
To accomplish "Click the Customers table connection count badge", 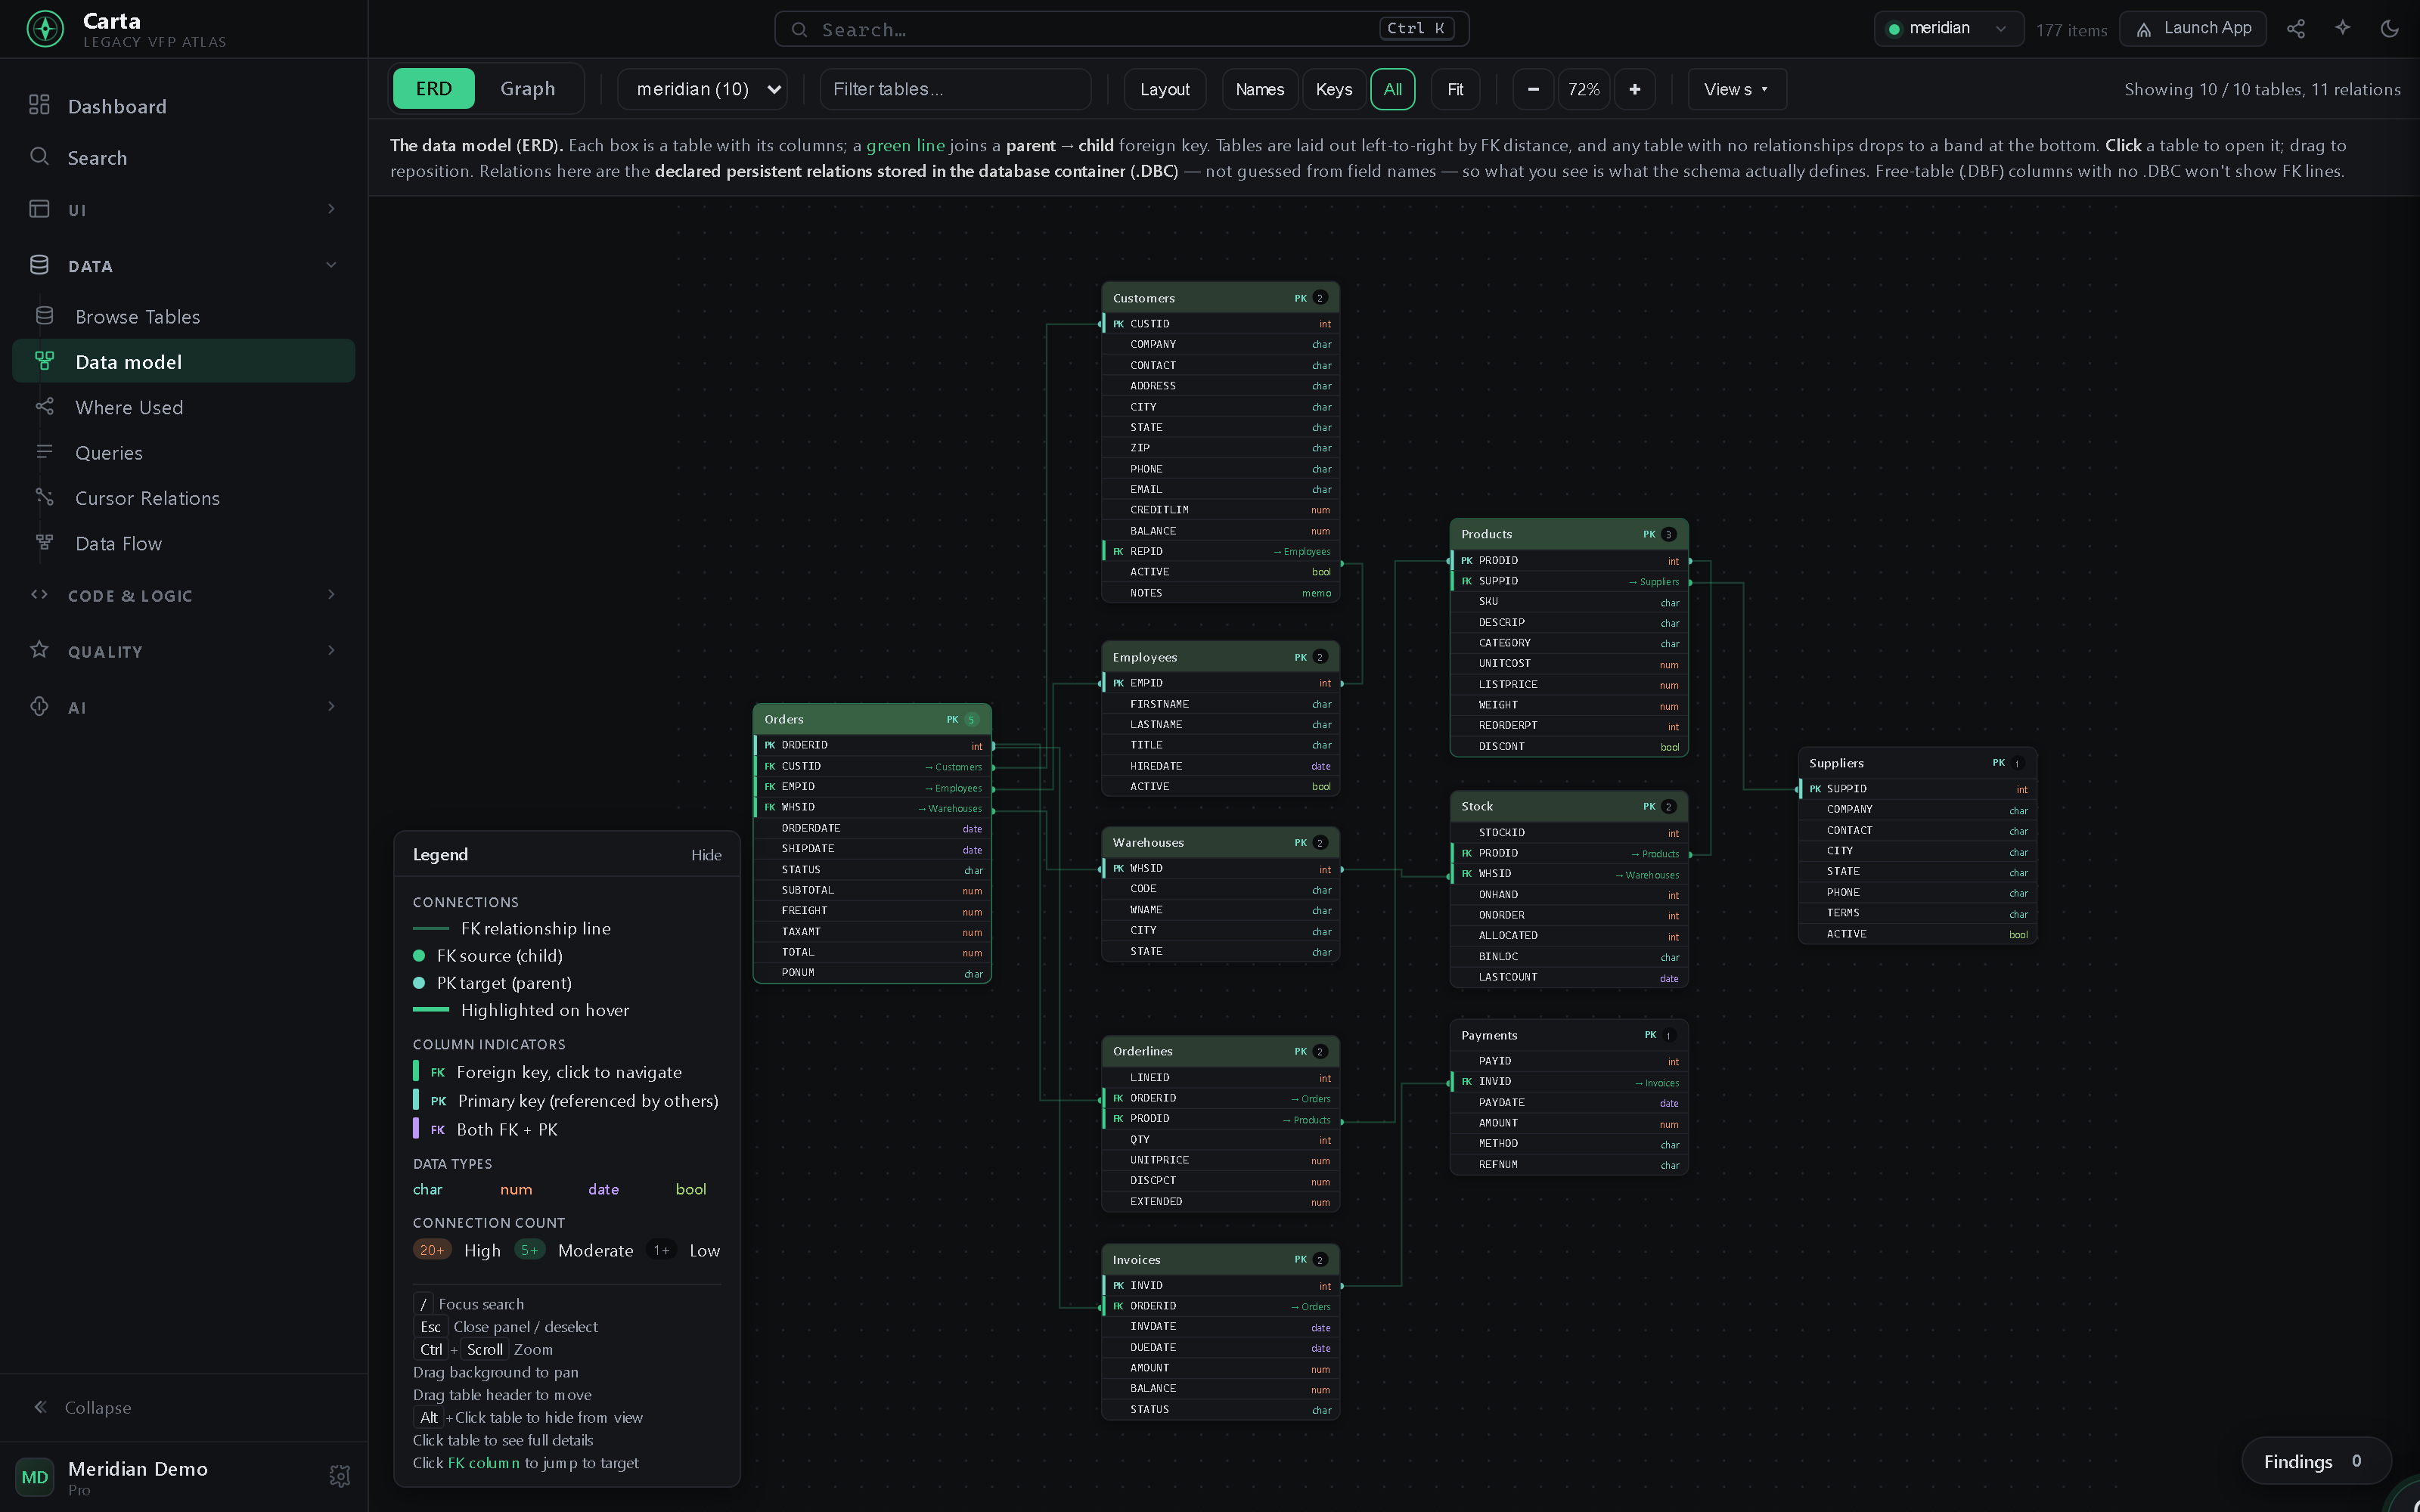I will 1320,298.
